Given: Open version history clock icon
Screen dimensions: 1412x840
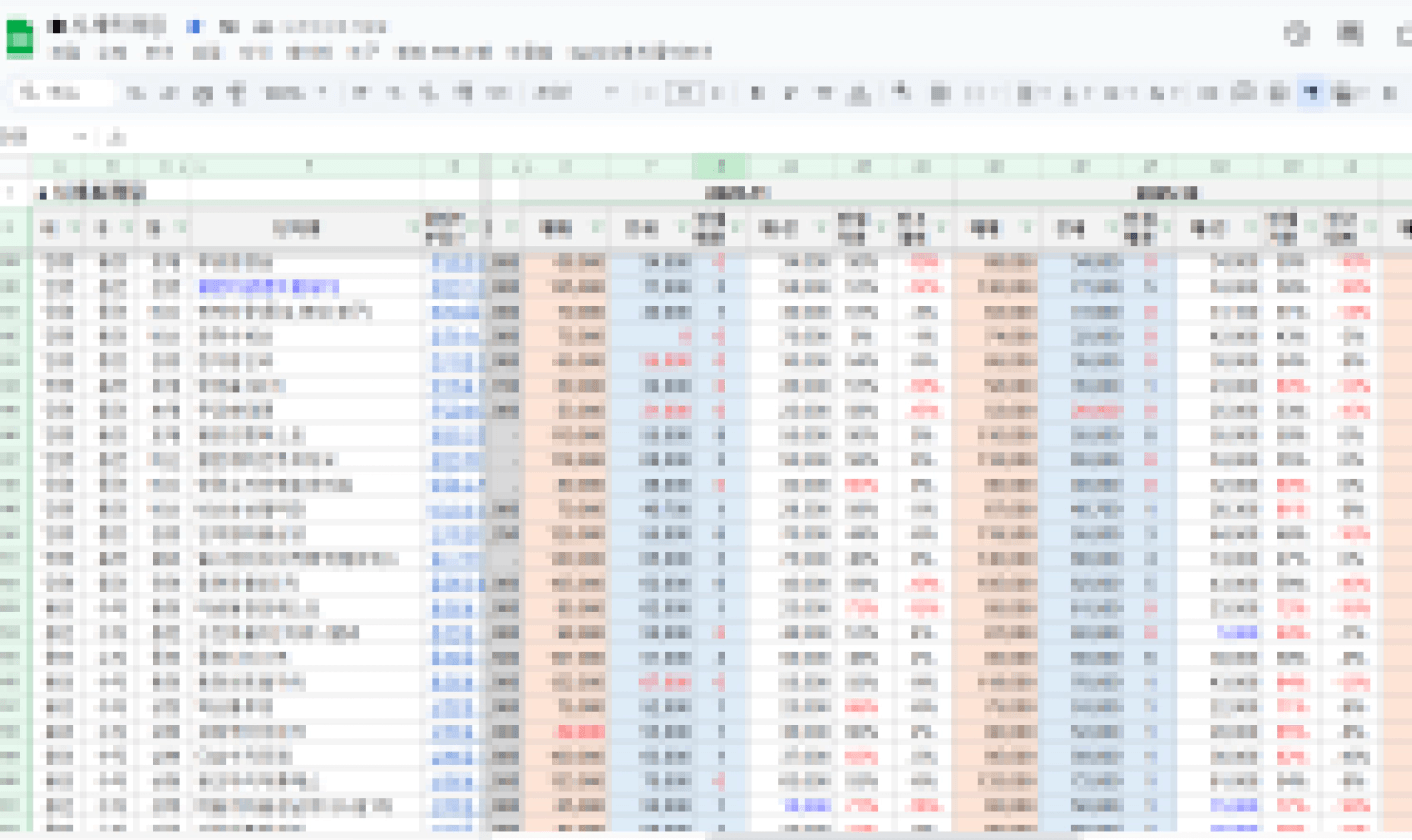Looking at the screenshot, I should tap(1297, 34).
